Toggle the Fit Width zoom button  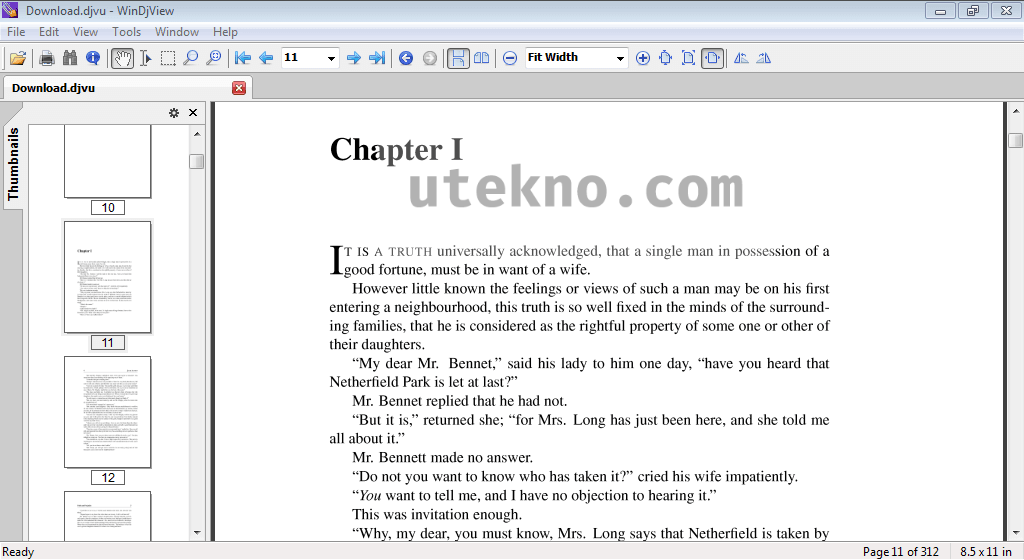click(712, 58)
